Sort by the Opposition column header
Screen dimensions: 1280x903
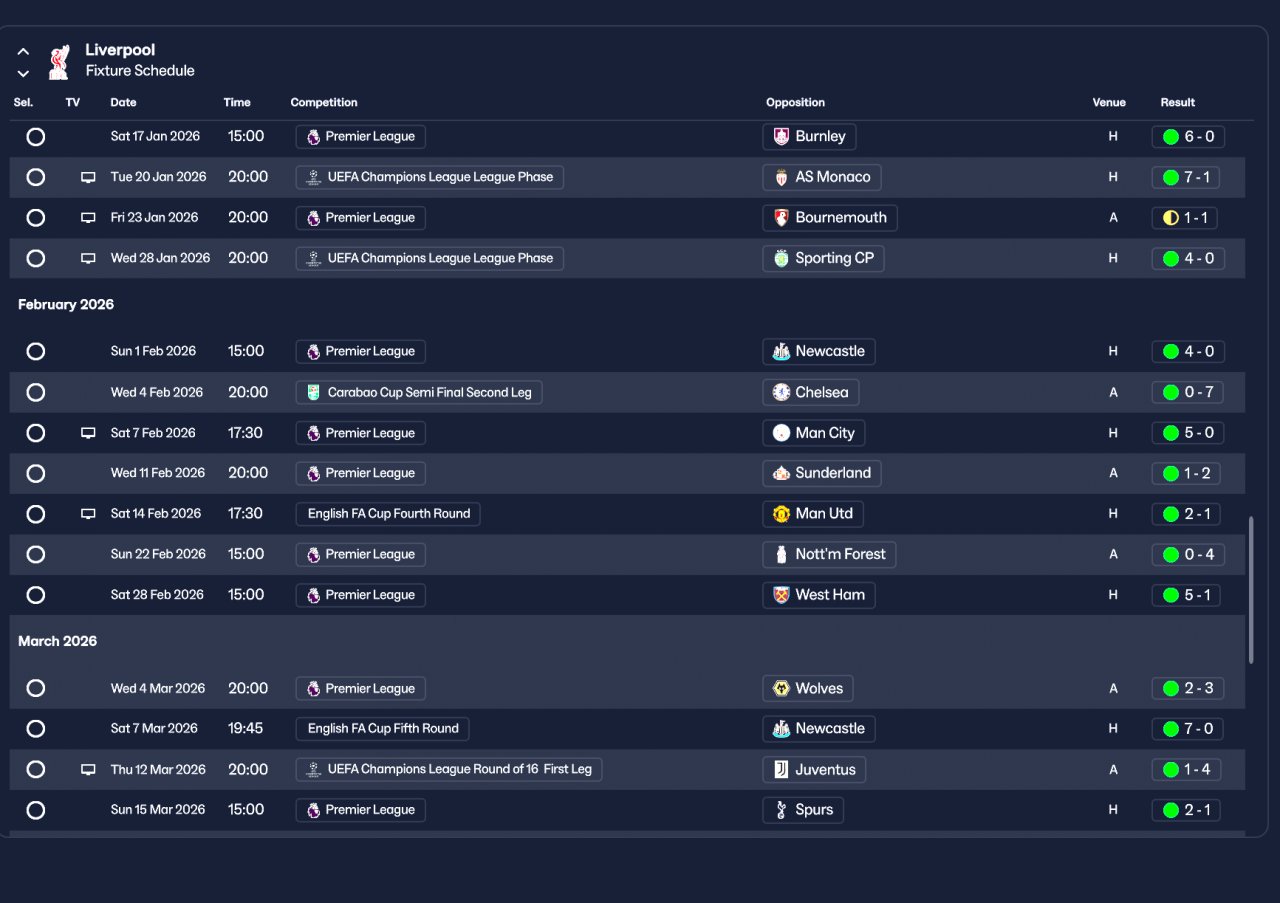(796, 103)
